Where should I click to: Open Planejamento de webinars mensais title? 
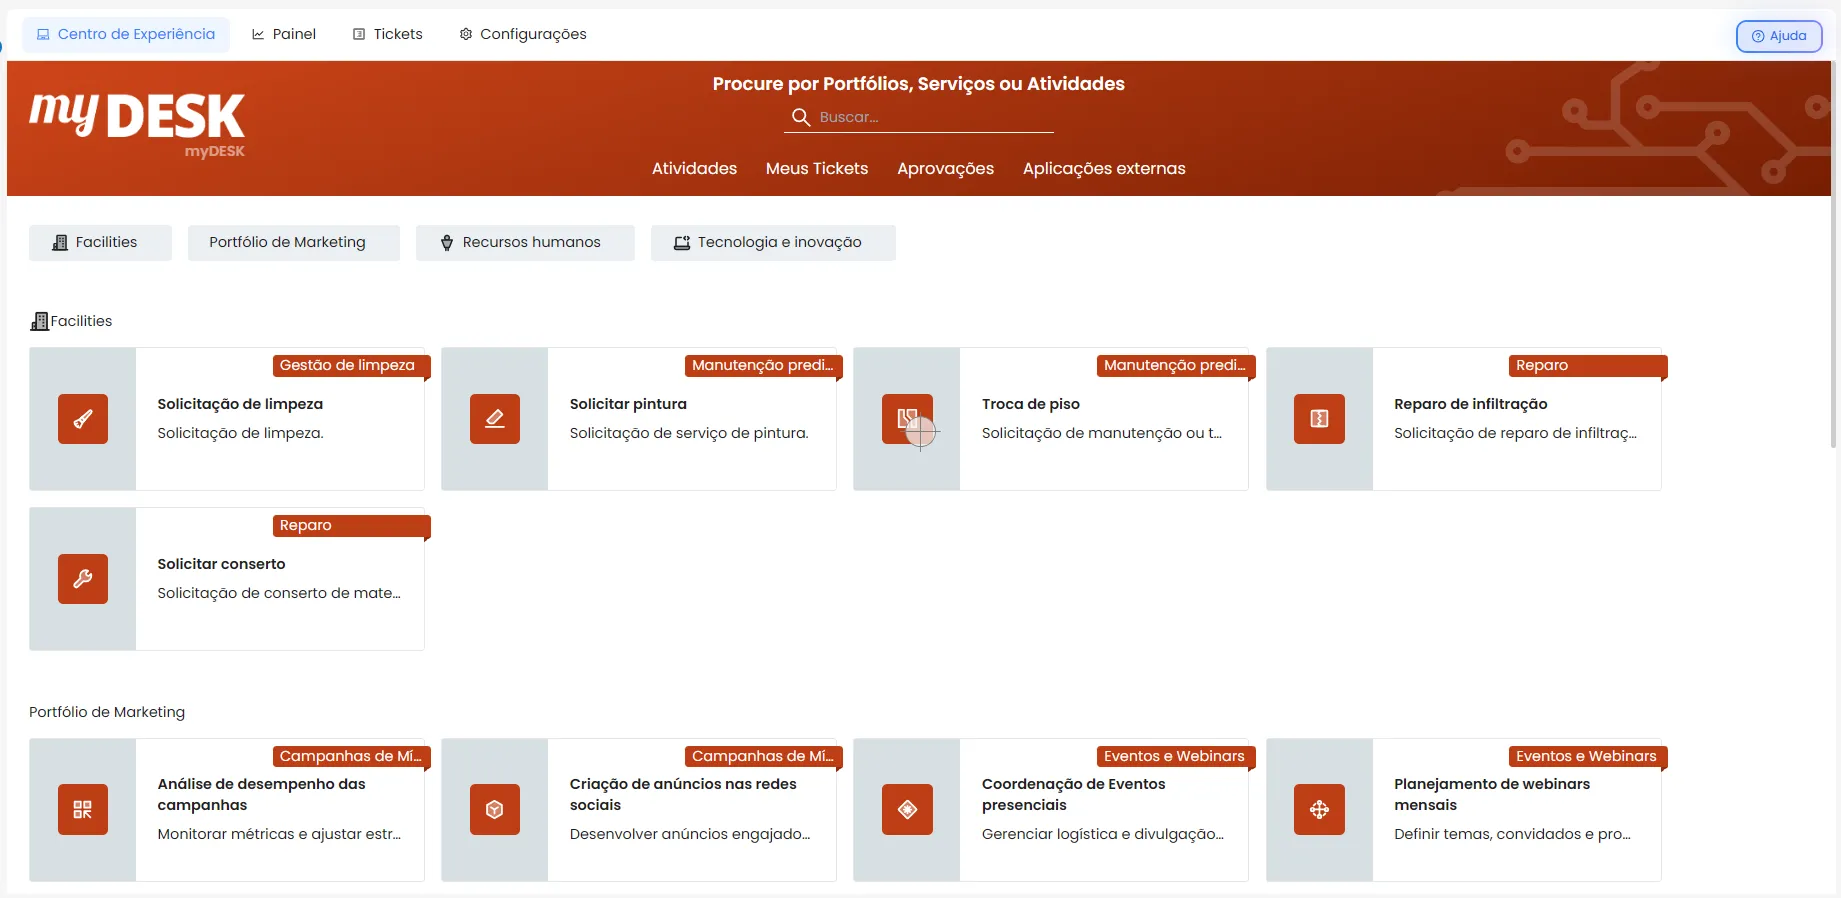[1492, 795]
